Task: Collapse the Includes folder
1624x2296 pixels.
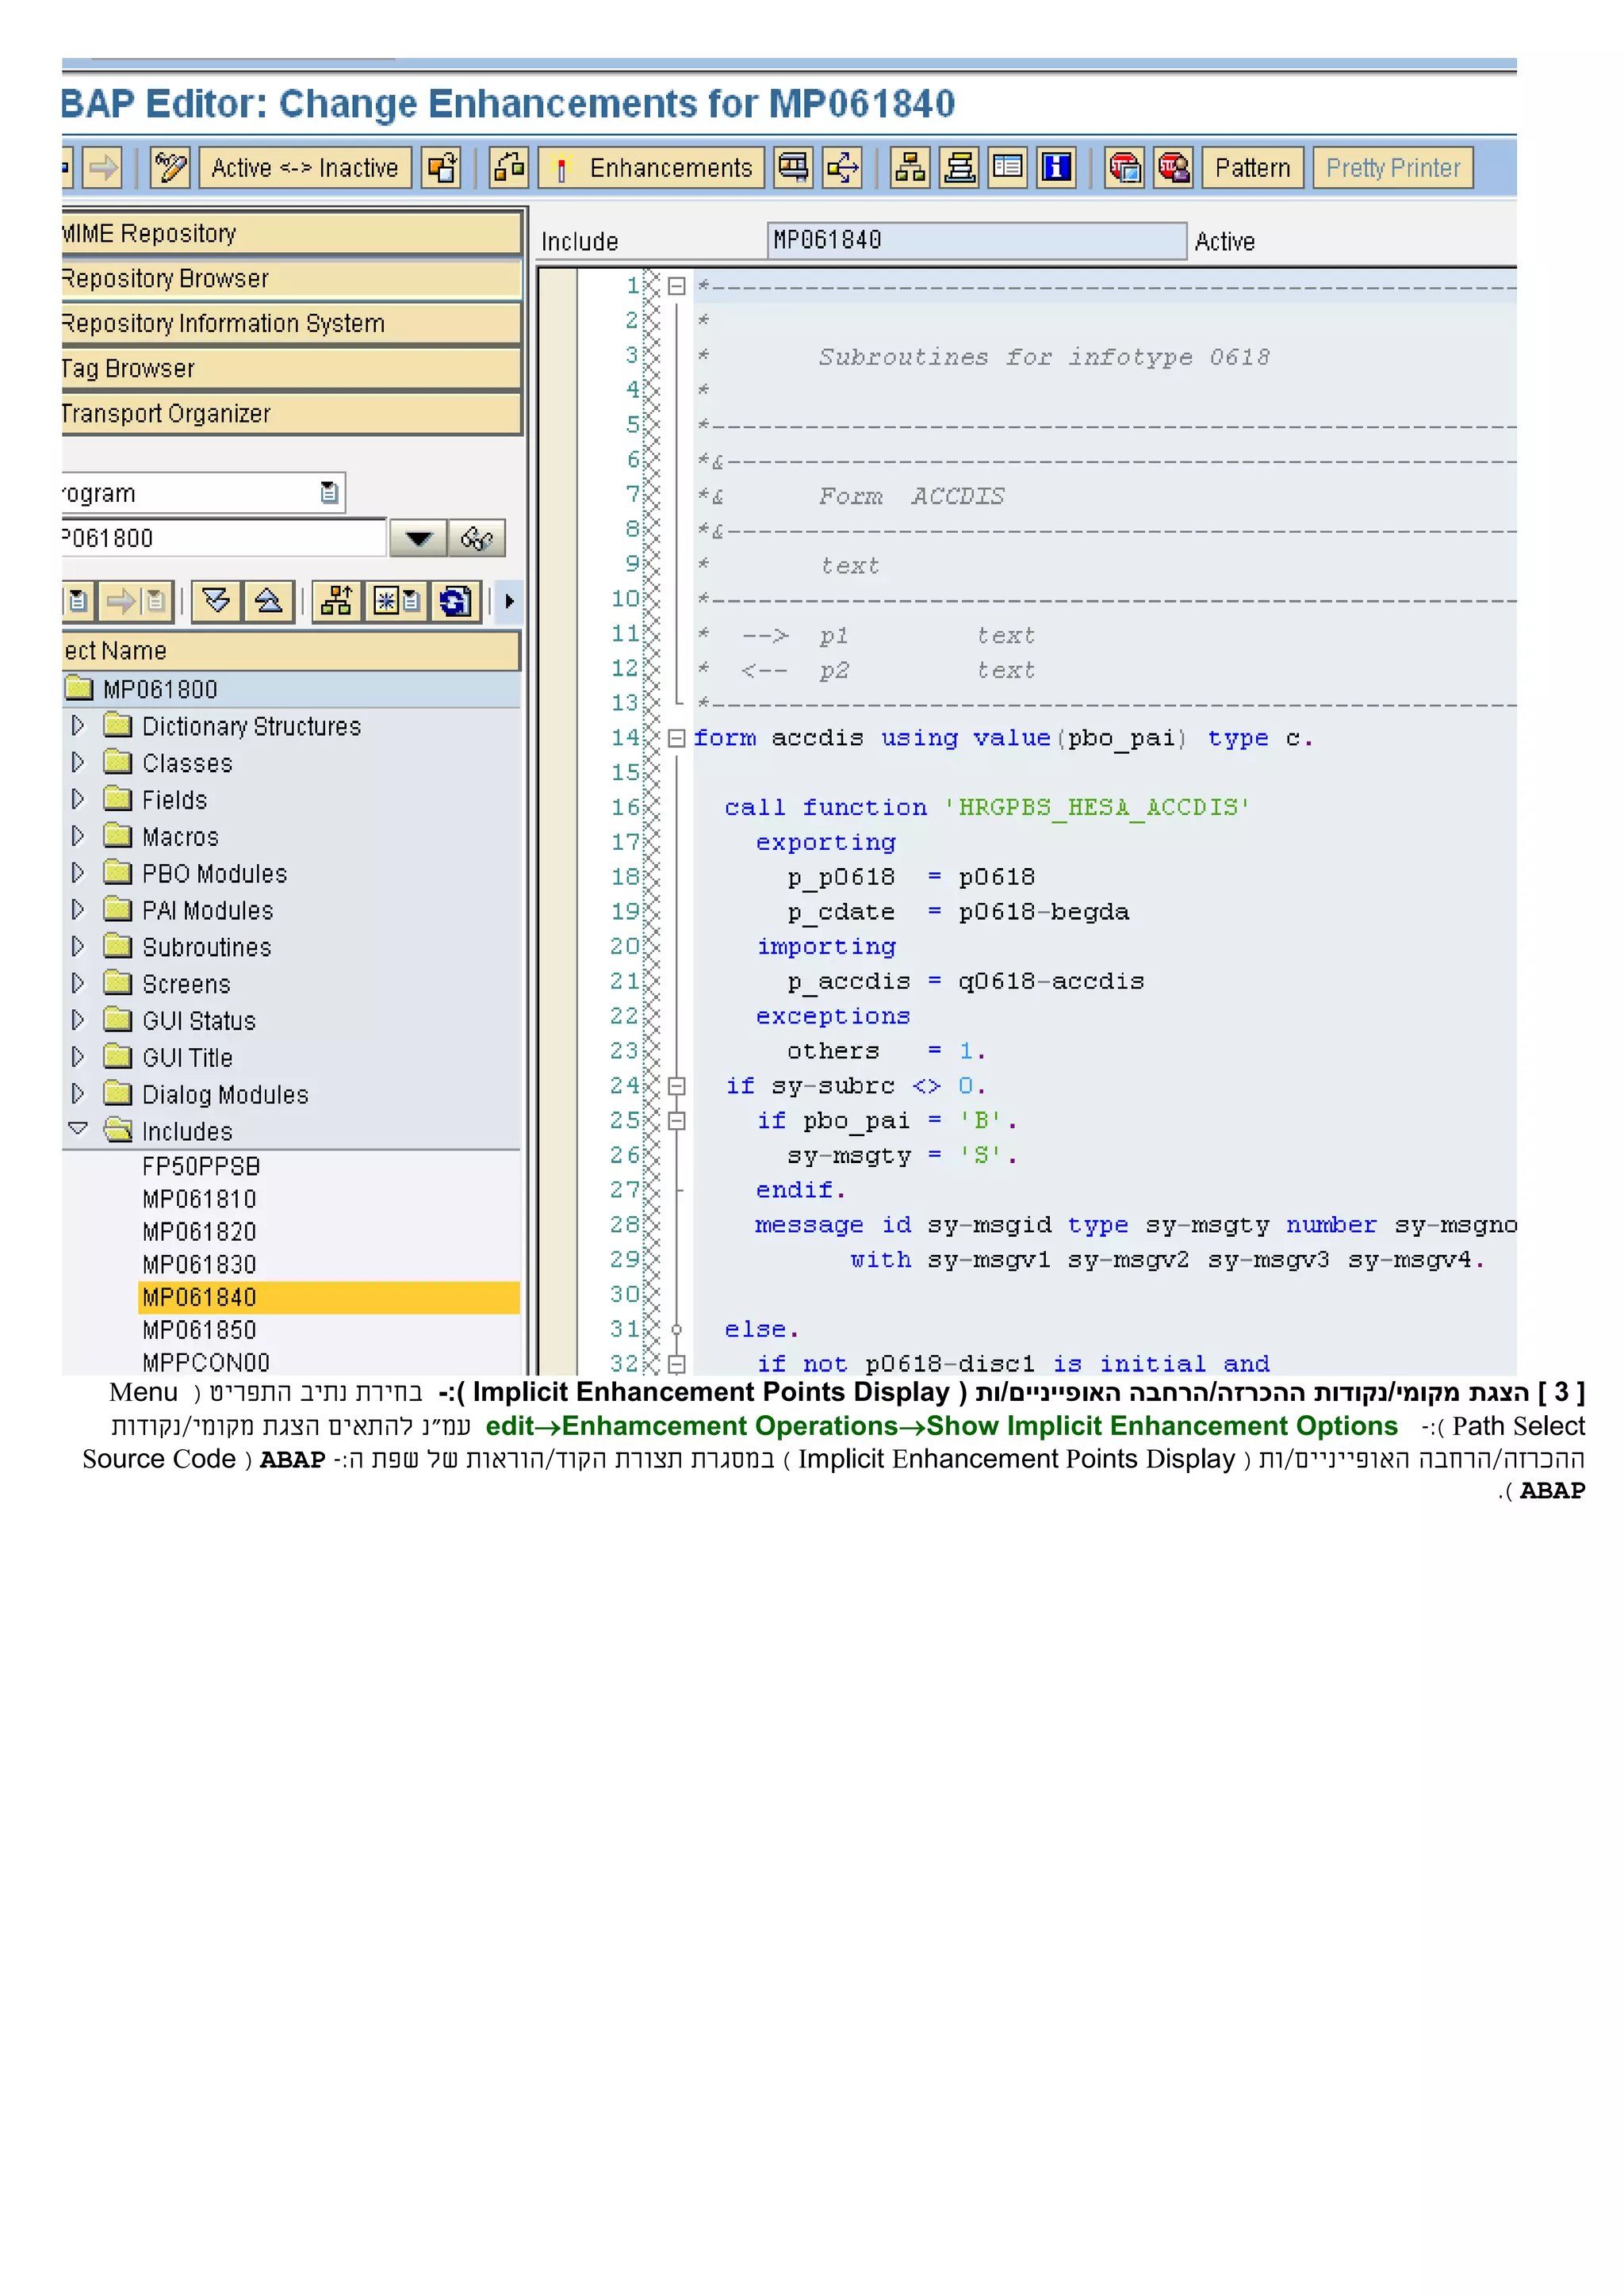Action: click(78, 1130)
